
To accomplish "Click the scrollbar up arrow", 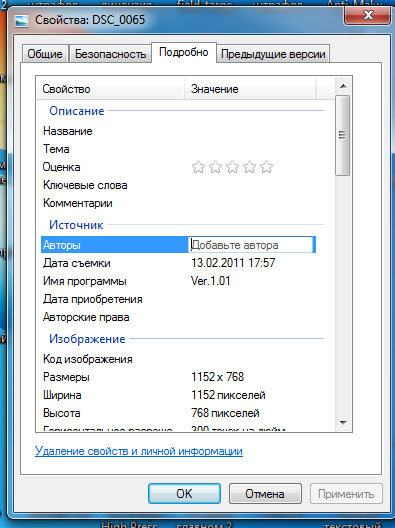I will click(343, 86).
